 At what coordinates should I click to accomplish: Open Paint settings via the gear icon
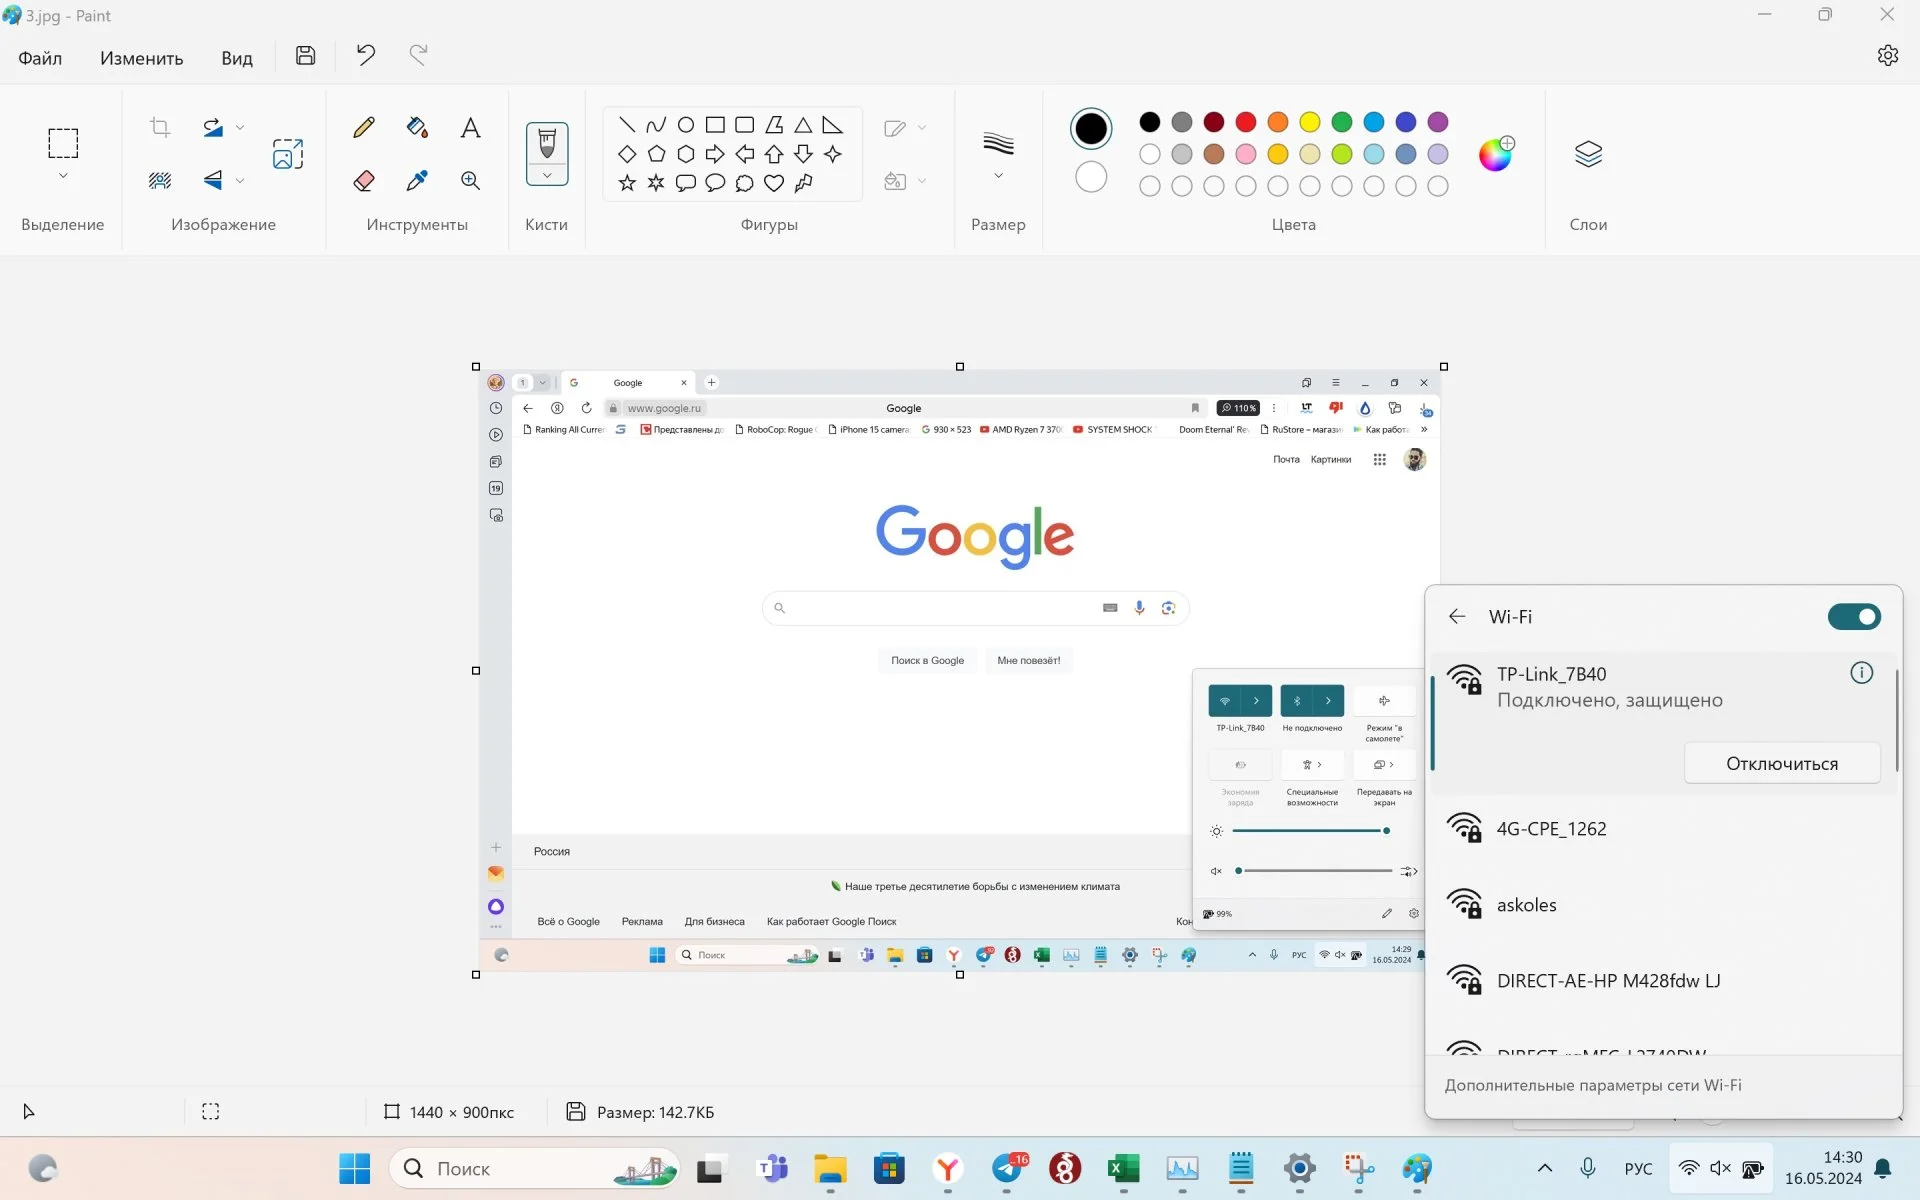(1887, 56)
